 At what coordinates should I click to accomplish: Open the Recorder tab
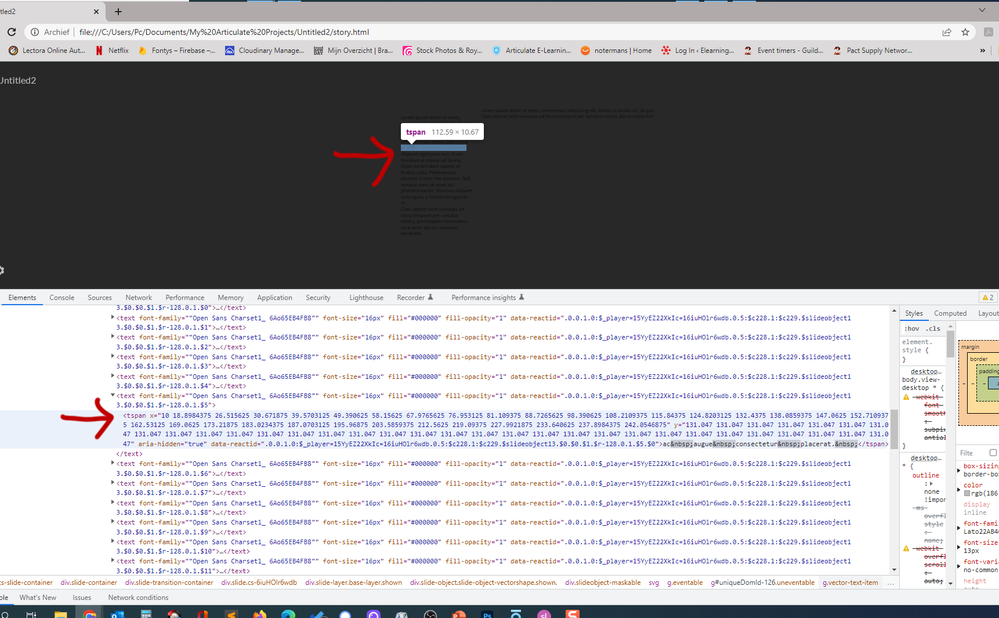[x=415, y=298]
